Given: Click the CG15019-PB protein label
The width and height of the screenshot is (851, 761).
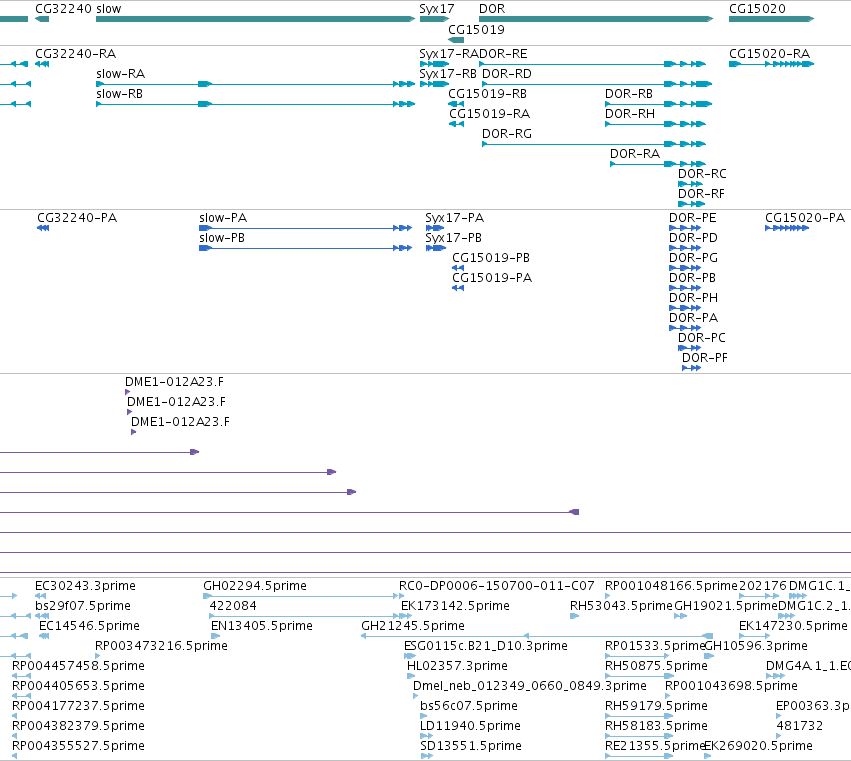Looking at the screenshot, I should point(491,258).
